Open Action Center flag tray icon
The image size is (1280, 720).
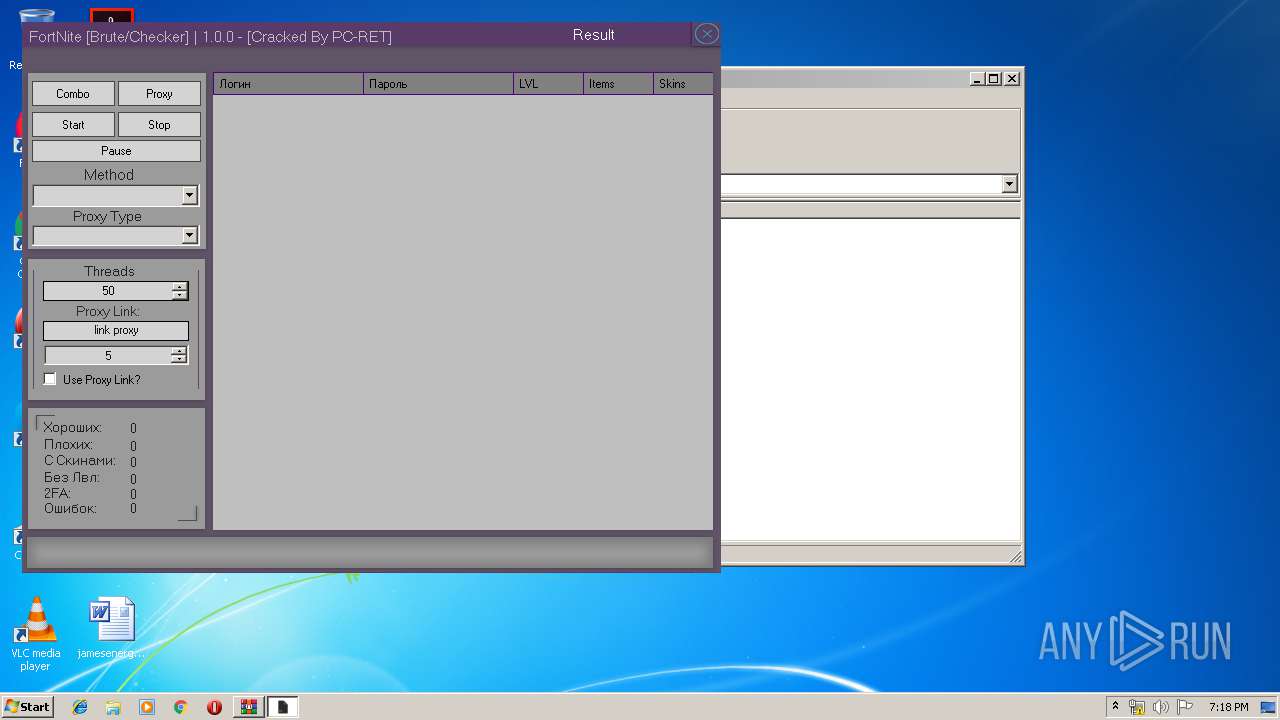coord(1185,707)
